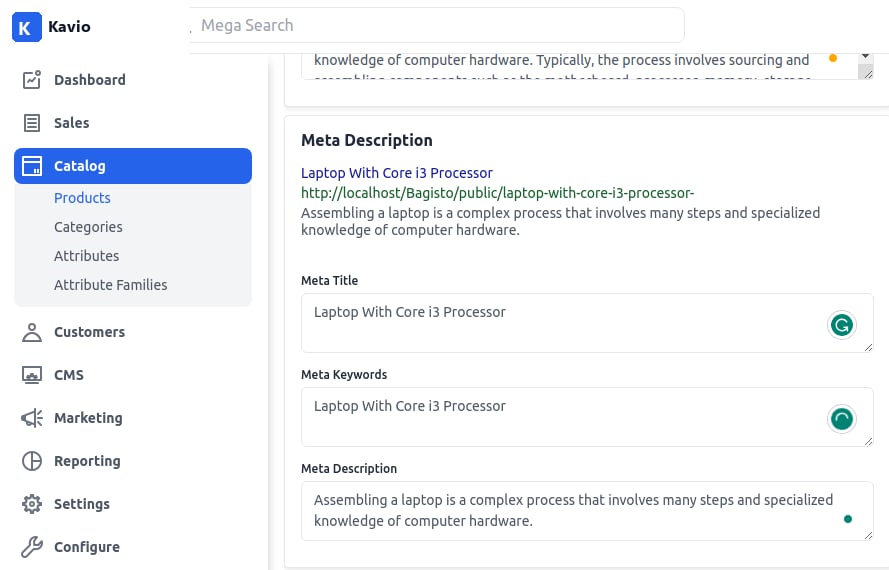Viewport: 889px width, 570px height.
Task: Grab resize handle of Meta Keywords textarea
Action: [x=868, y=441]
